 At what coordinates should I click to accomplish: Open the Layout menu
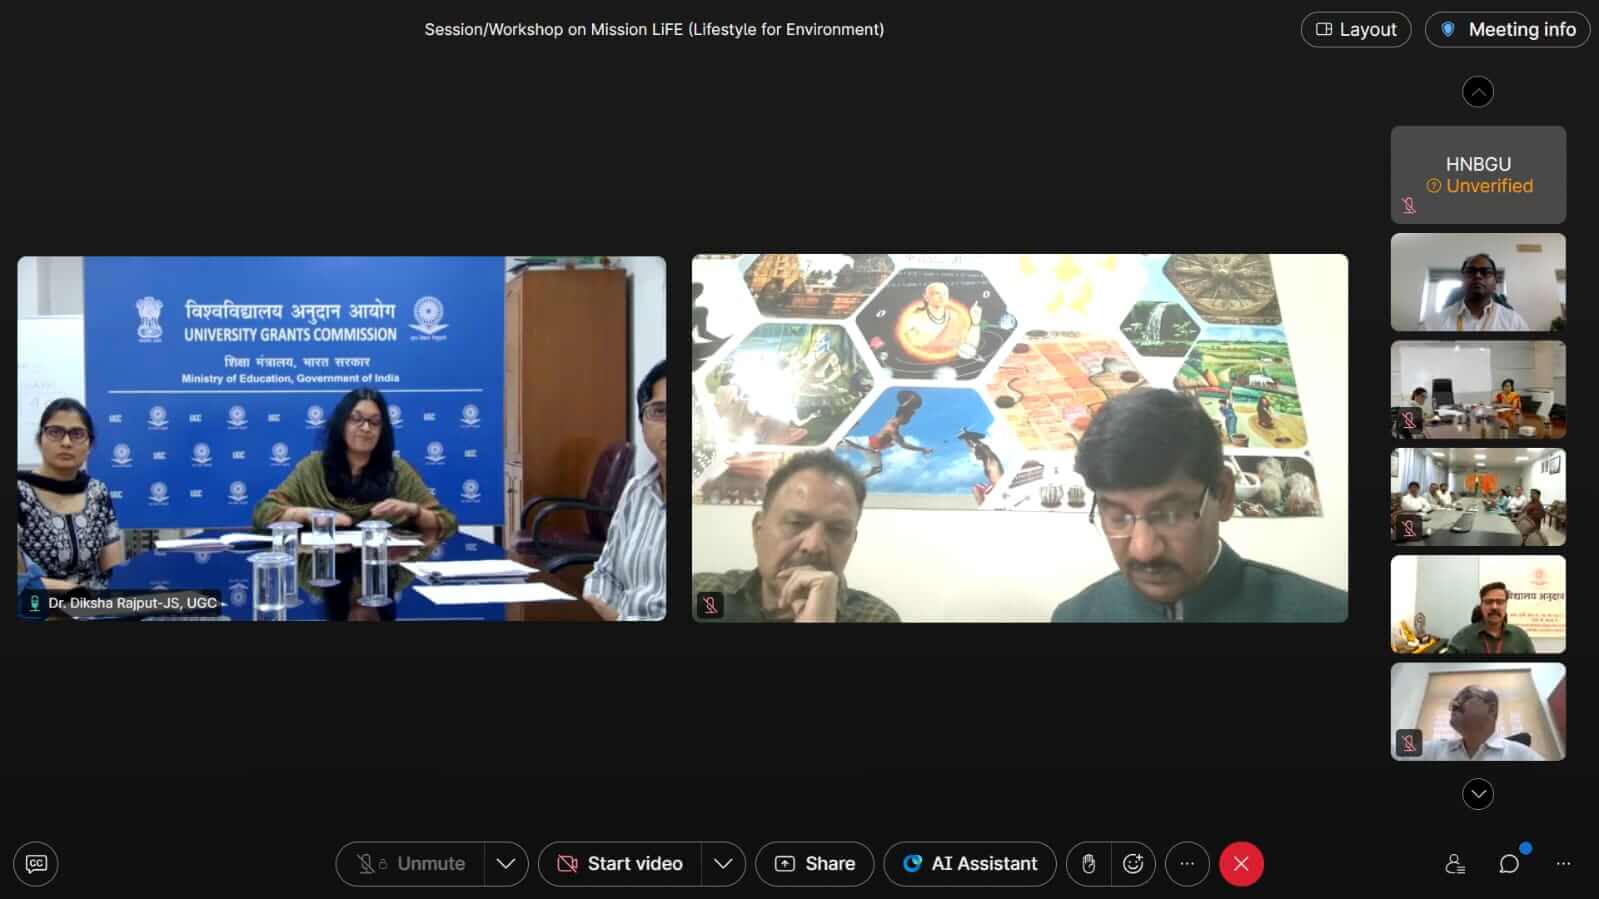[x=1355, y=30]
